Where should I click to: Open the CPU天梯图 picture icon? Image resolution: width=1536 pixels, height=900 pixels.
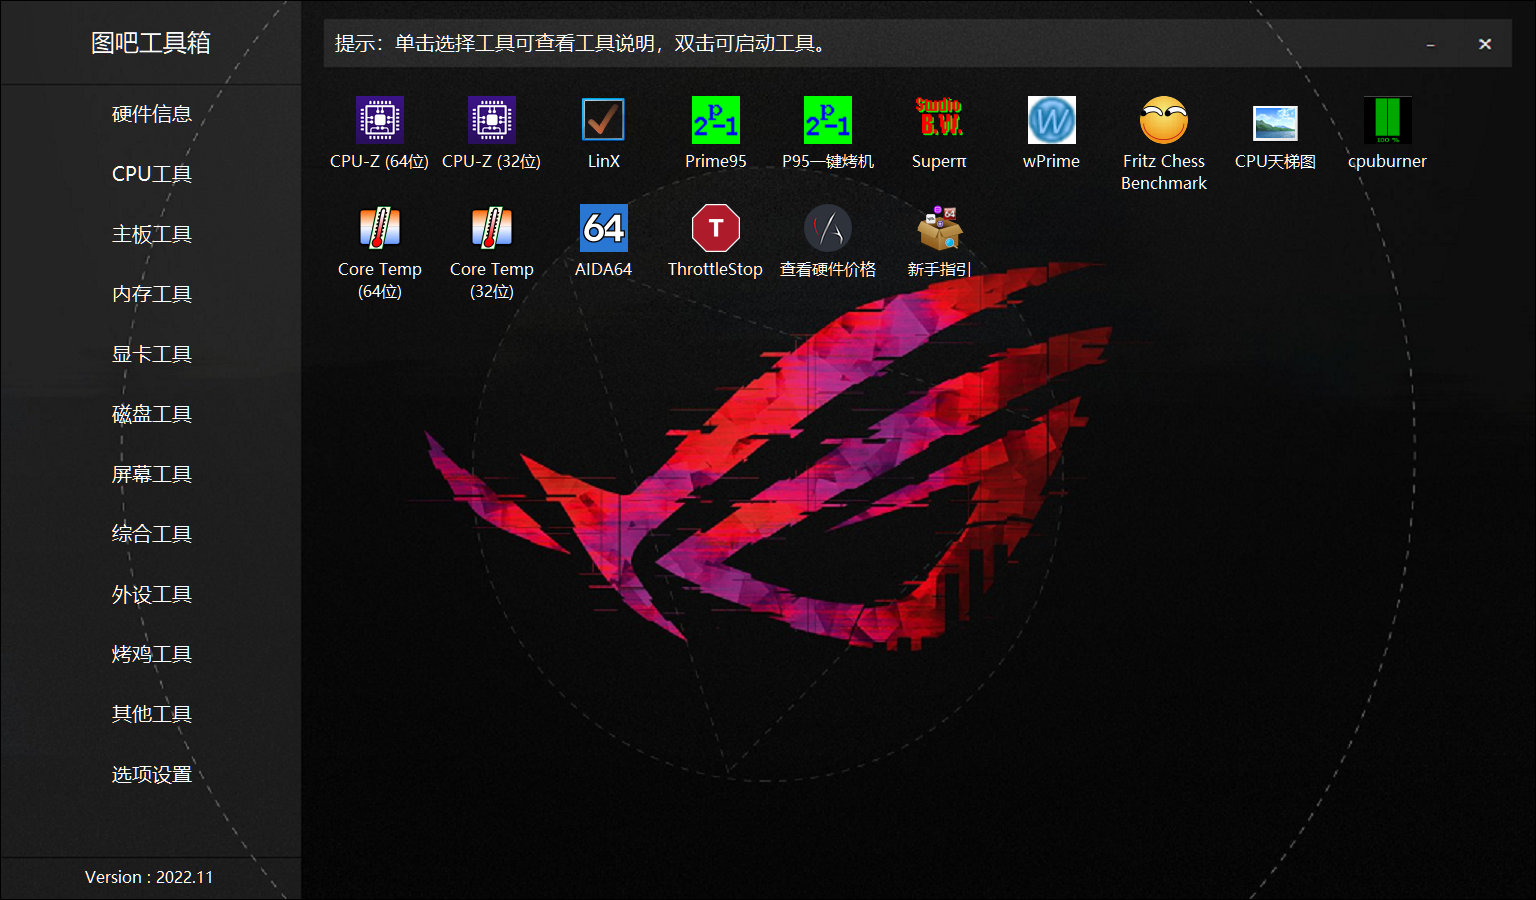(x=1276, y=123)
